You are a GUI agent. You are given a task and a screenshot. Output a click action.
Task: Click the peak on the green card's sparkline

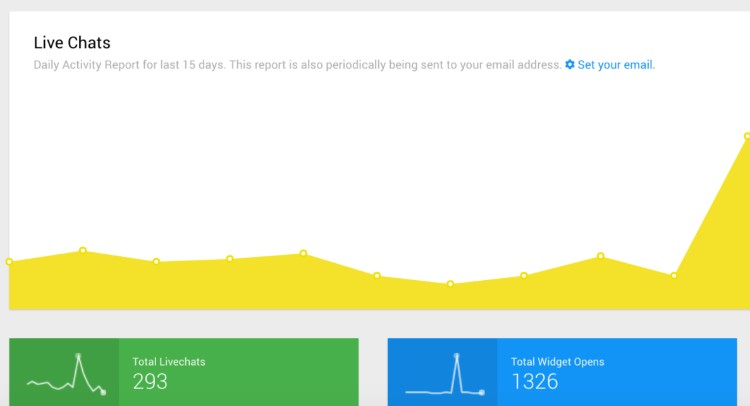[x=78, y=356]
